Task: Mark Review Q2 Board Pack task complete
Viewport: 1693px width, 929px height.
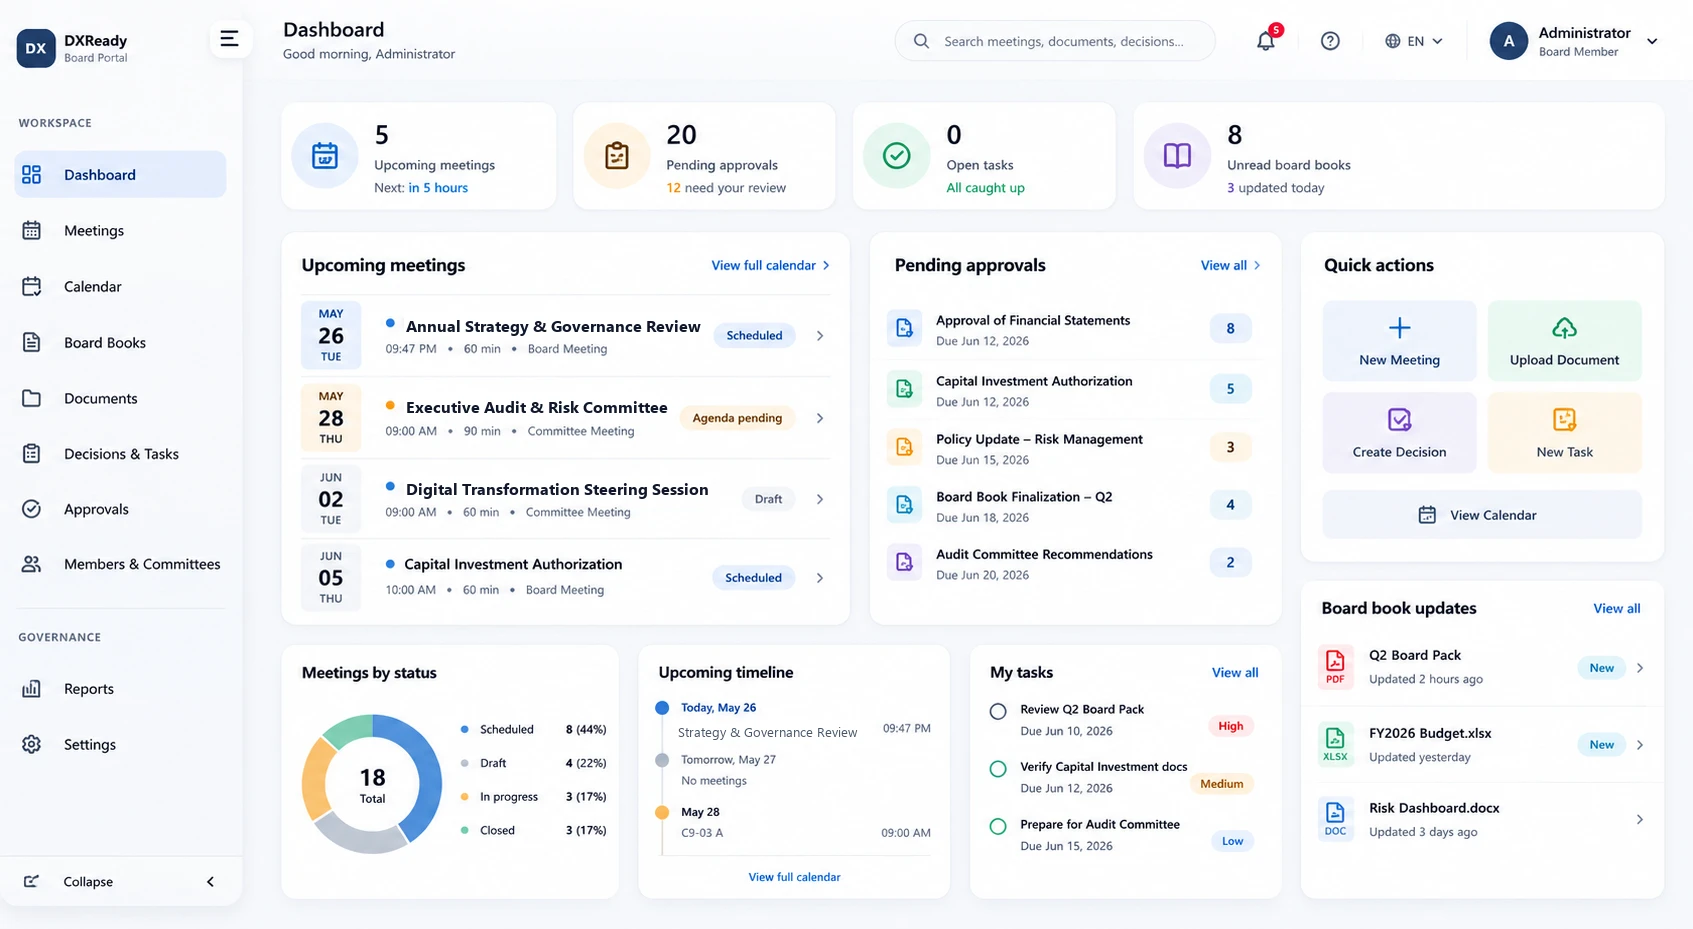Action: (998, 712)
